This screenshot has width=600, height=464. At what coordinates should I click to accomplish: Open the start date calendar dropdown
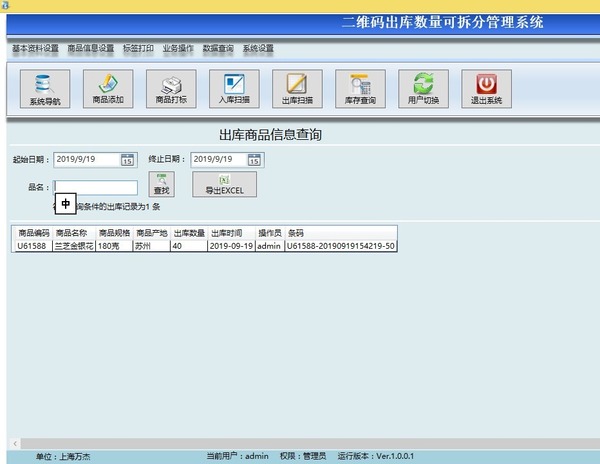[x=127, y=159]
